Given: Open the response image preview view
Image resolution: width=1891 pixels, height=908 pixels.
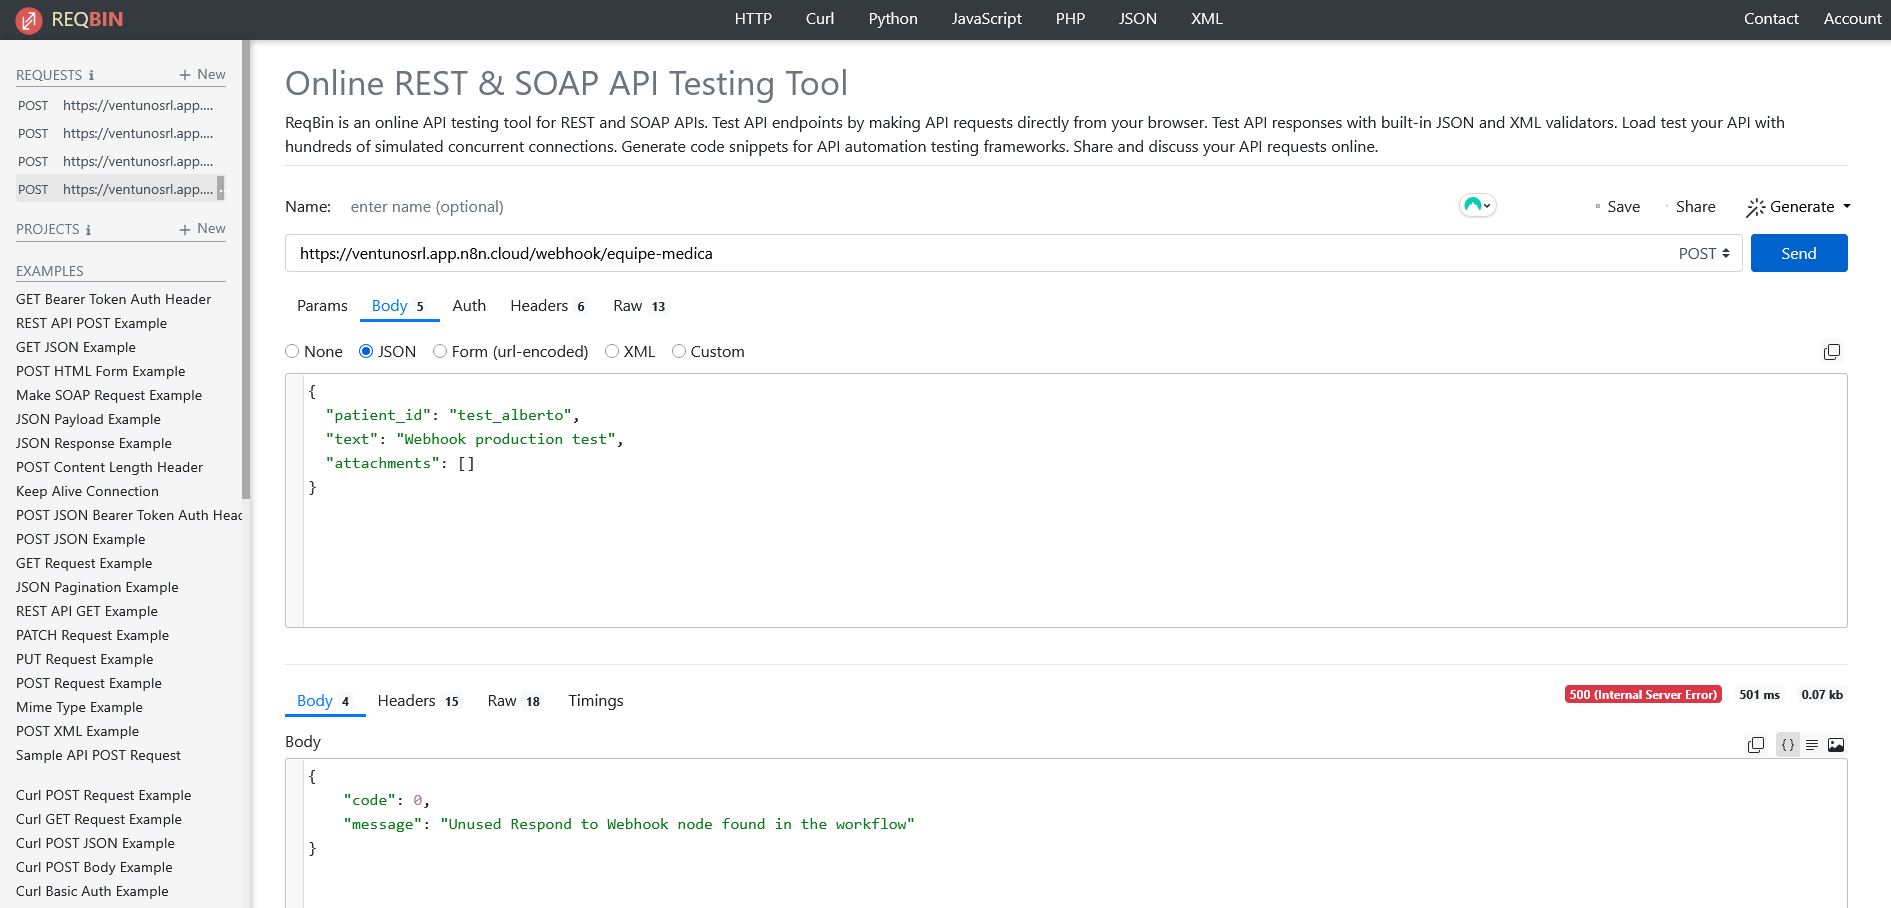Looking at the screenshot, I should pyautogui.click(x=1836, y=745).
